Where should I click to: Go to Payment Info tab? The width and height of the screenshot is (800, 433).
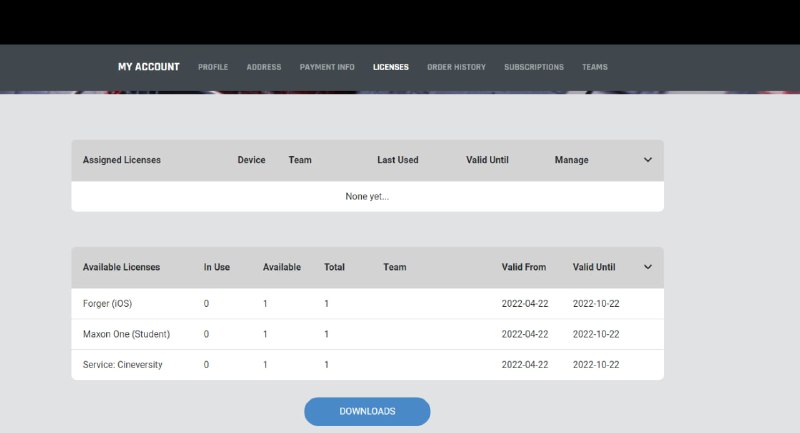click(327, 67)
